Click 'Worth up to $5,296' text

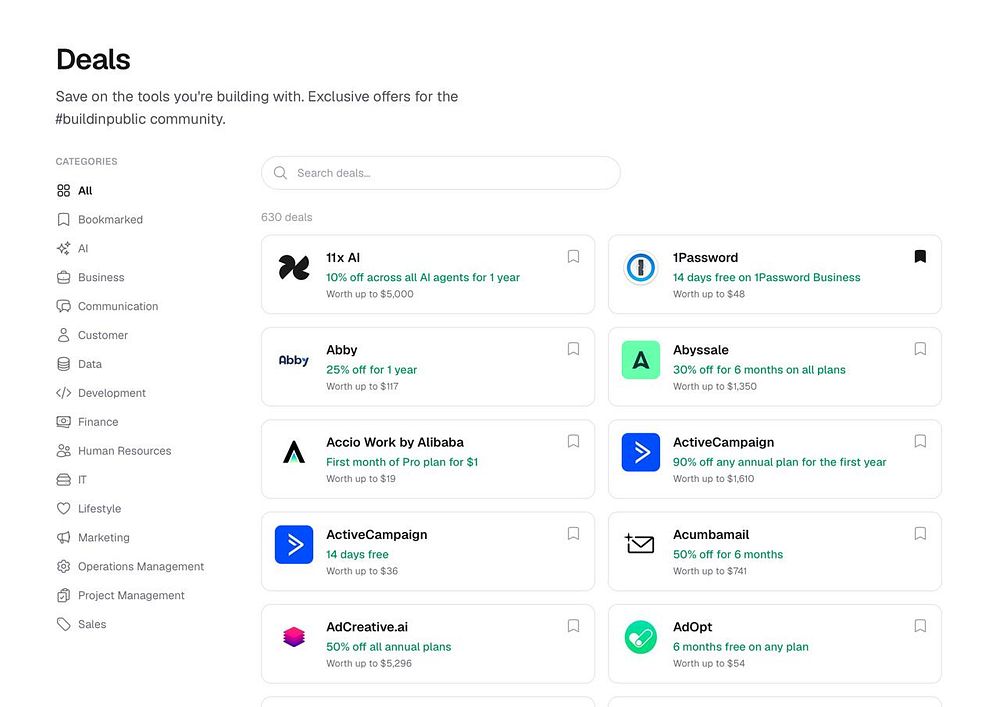369,663
